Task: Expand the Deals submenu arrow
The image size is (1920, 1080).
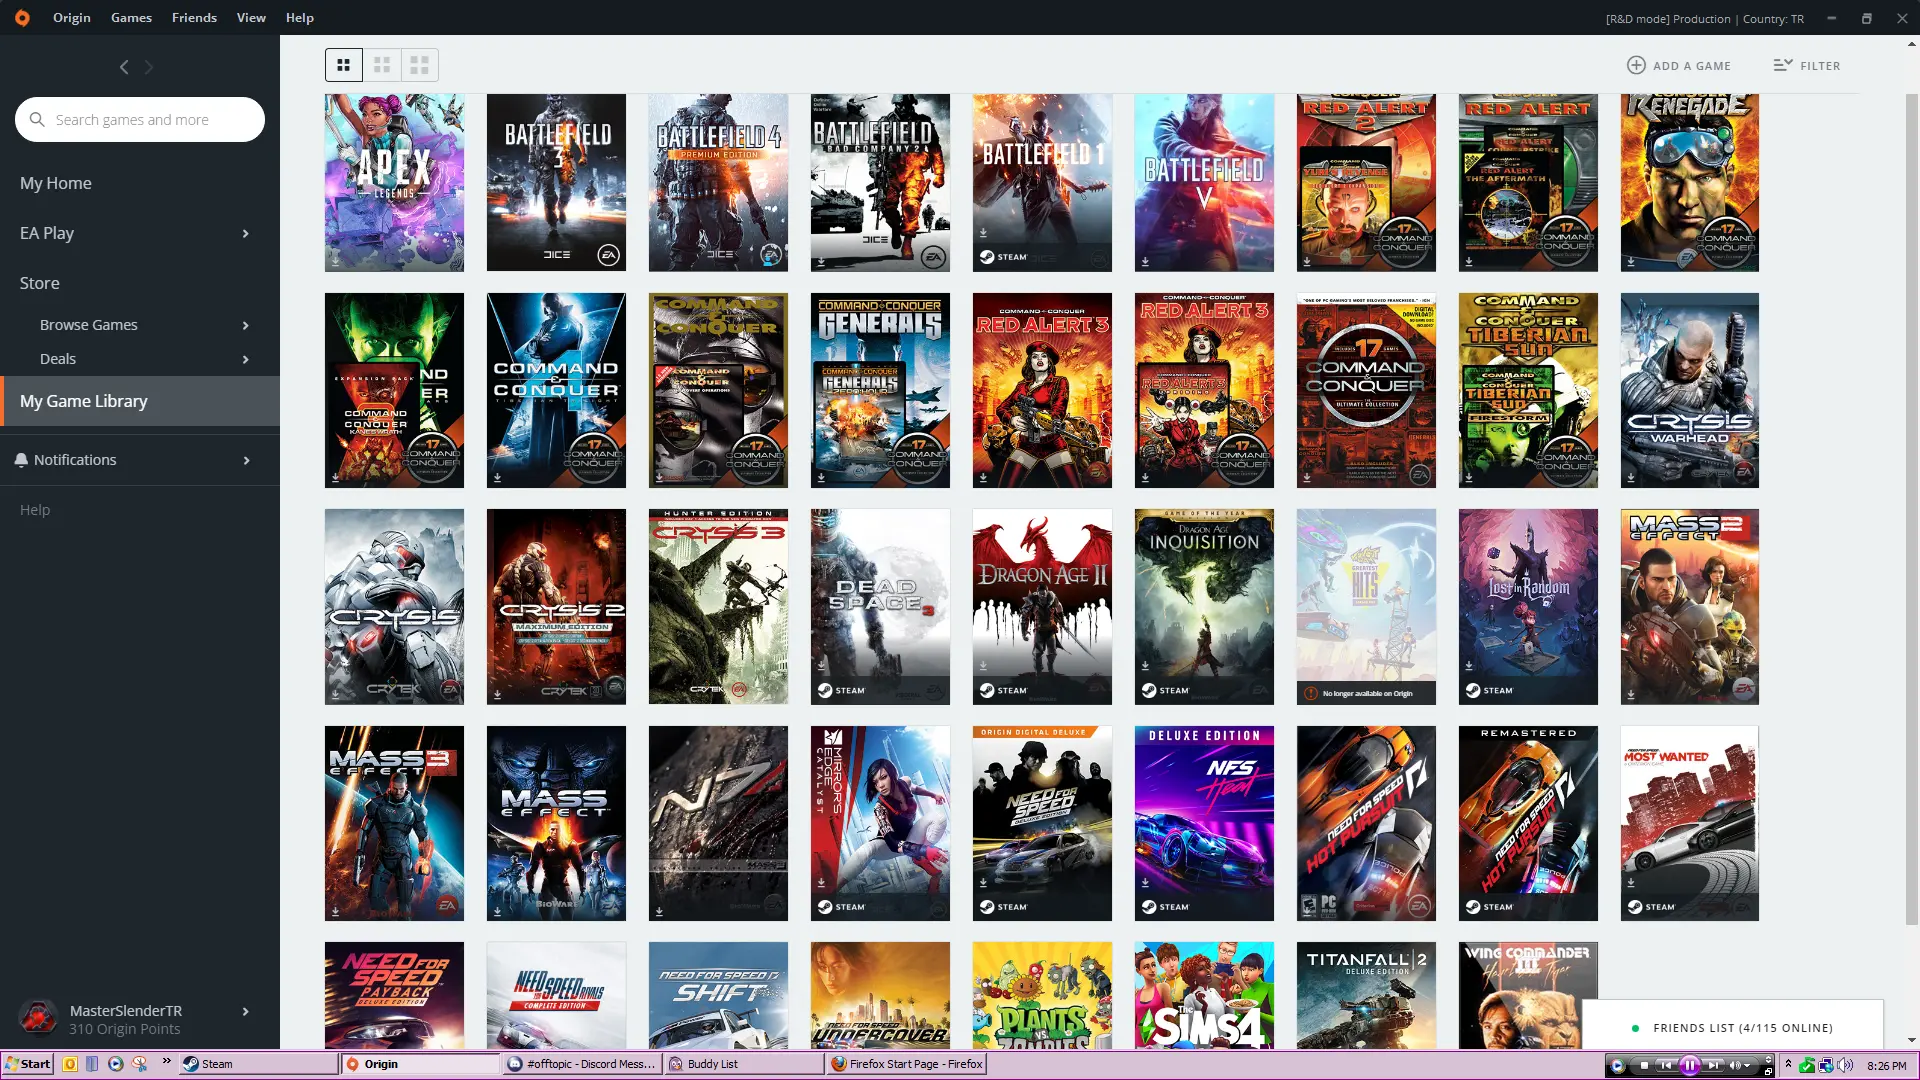Action: pos(246,359)
